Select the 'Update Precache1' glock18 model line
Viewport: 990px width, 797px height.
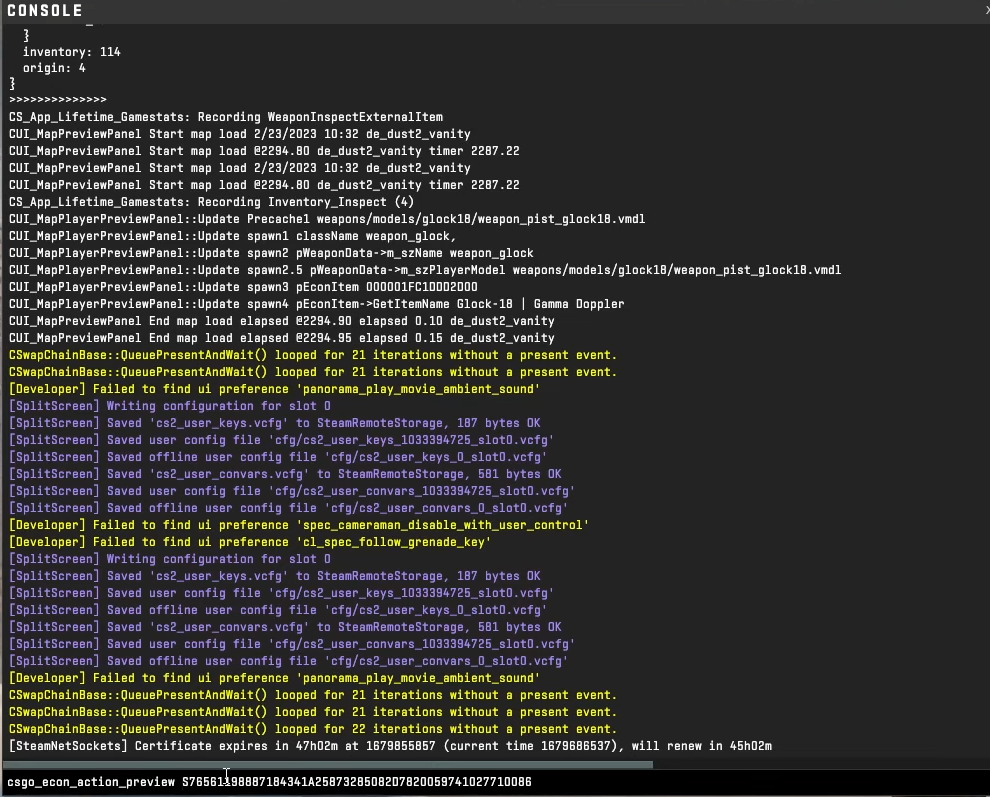(327, 219)
